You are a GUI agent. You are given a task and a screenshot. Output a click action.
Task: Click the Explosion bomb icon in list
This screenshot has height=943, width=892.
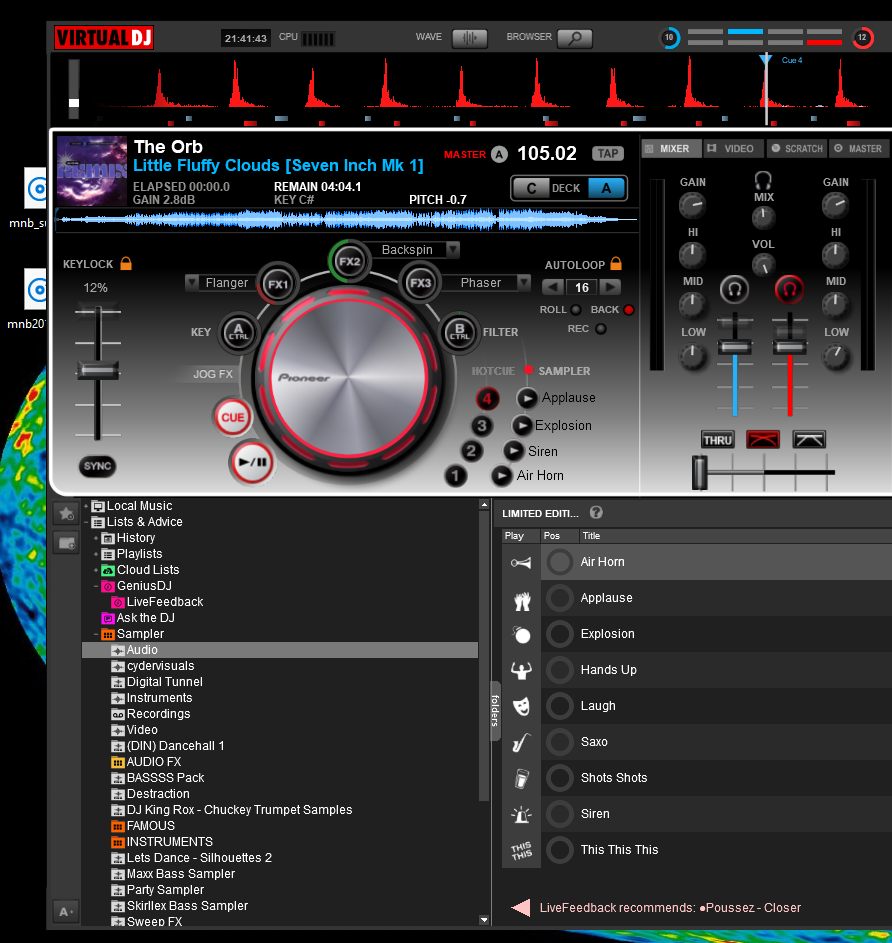tap(521, 634)
